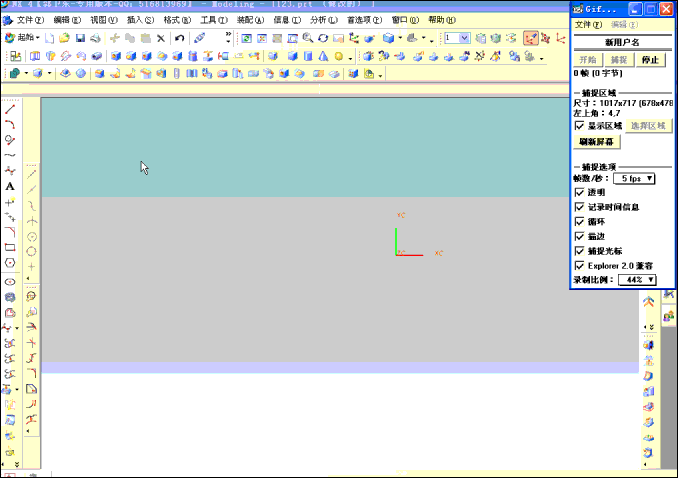Toggle the 透明 checkbox
The width and height of the screenshot is (678, 478).
[579, 192]
